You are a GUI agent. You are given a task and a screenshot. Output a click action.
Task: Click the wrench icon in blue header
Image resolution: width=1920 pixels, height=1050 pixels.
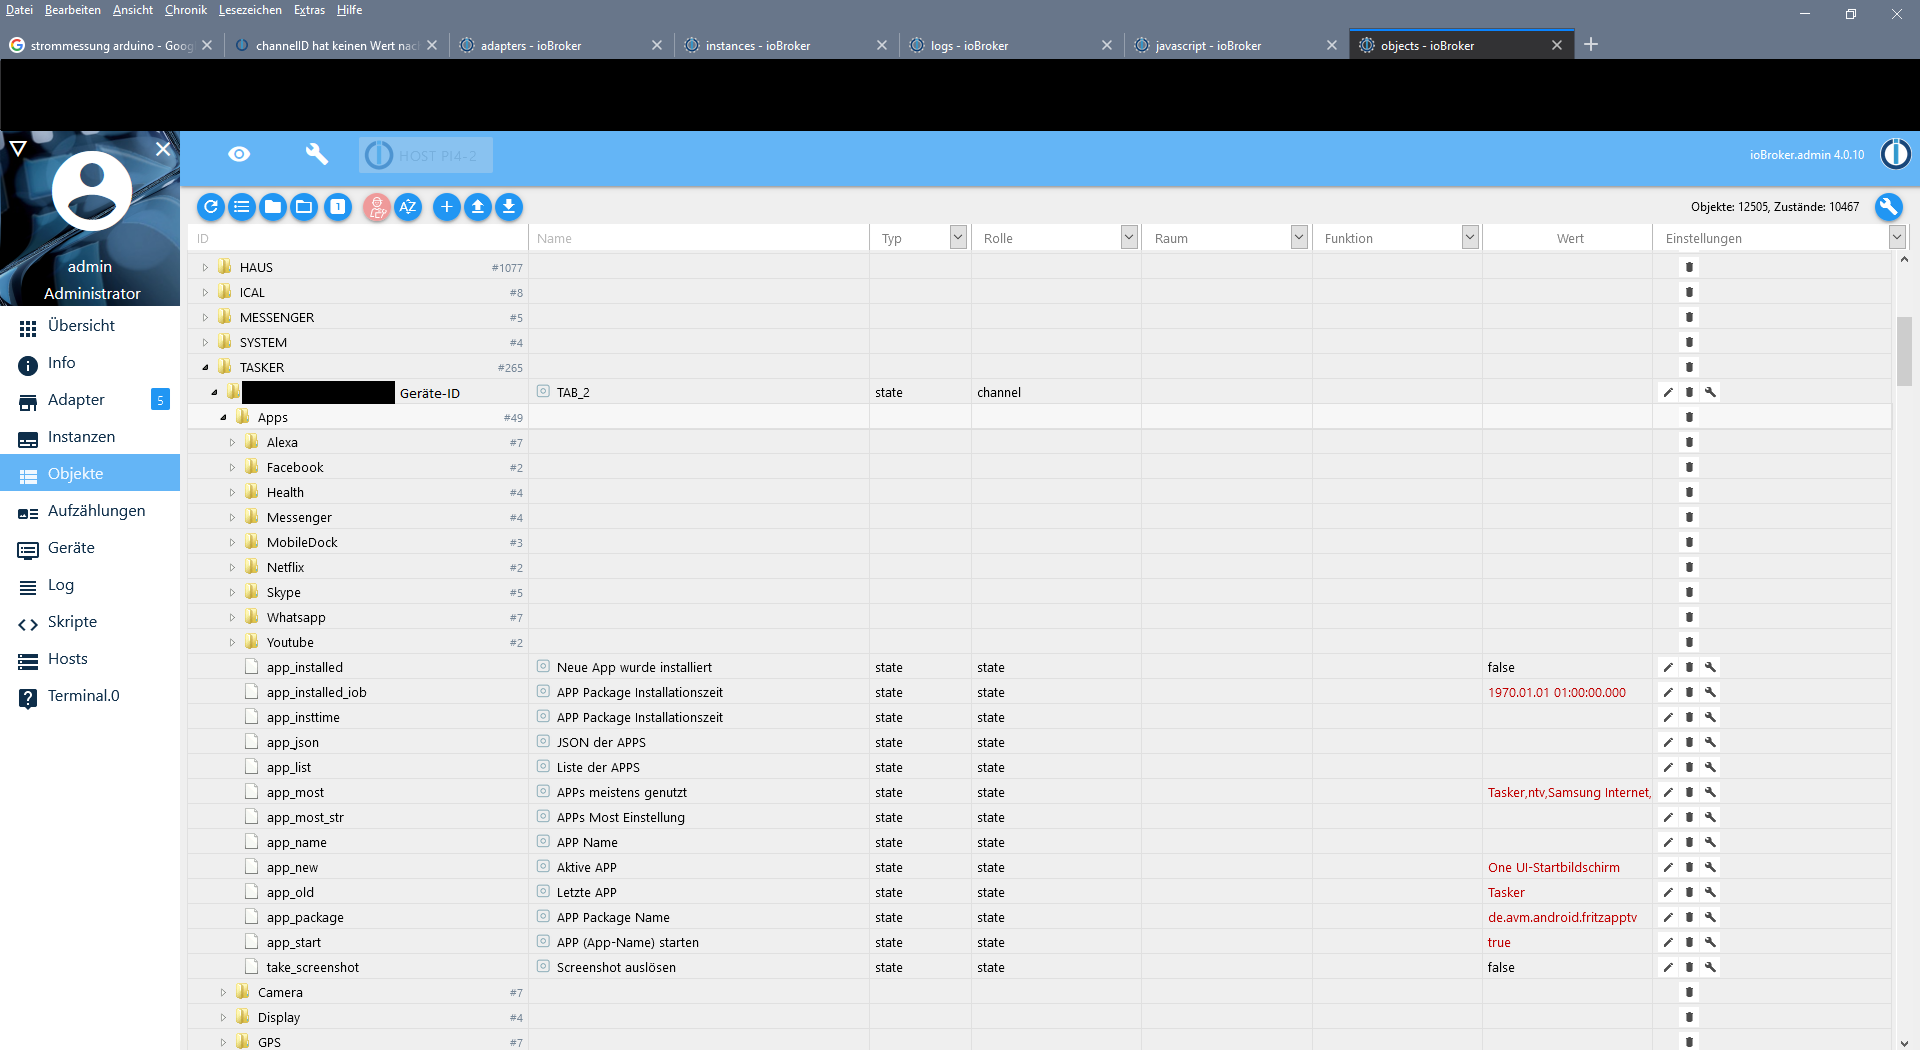click(316, 154)
